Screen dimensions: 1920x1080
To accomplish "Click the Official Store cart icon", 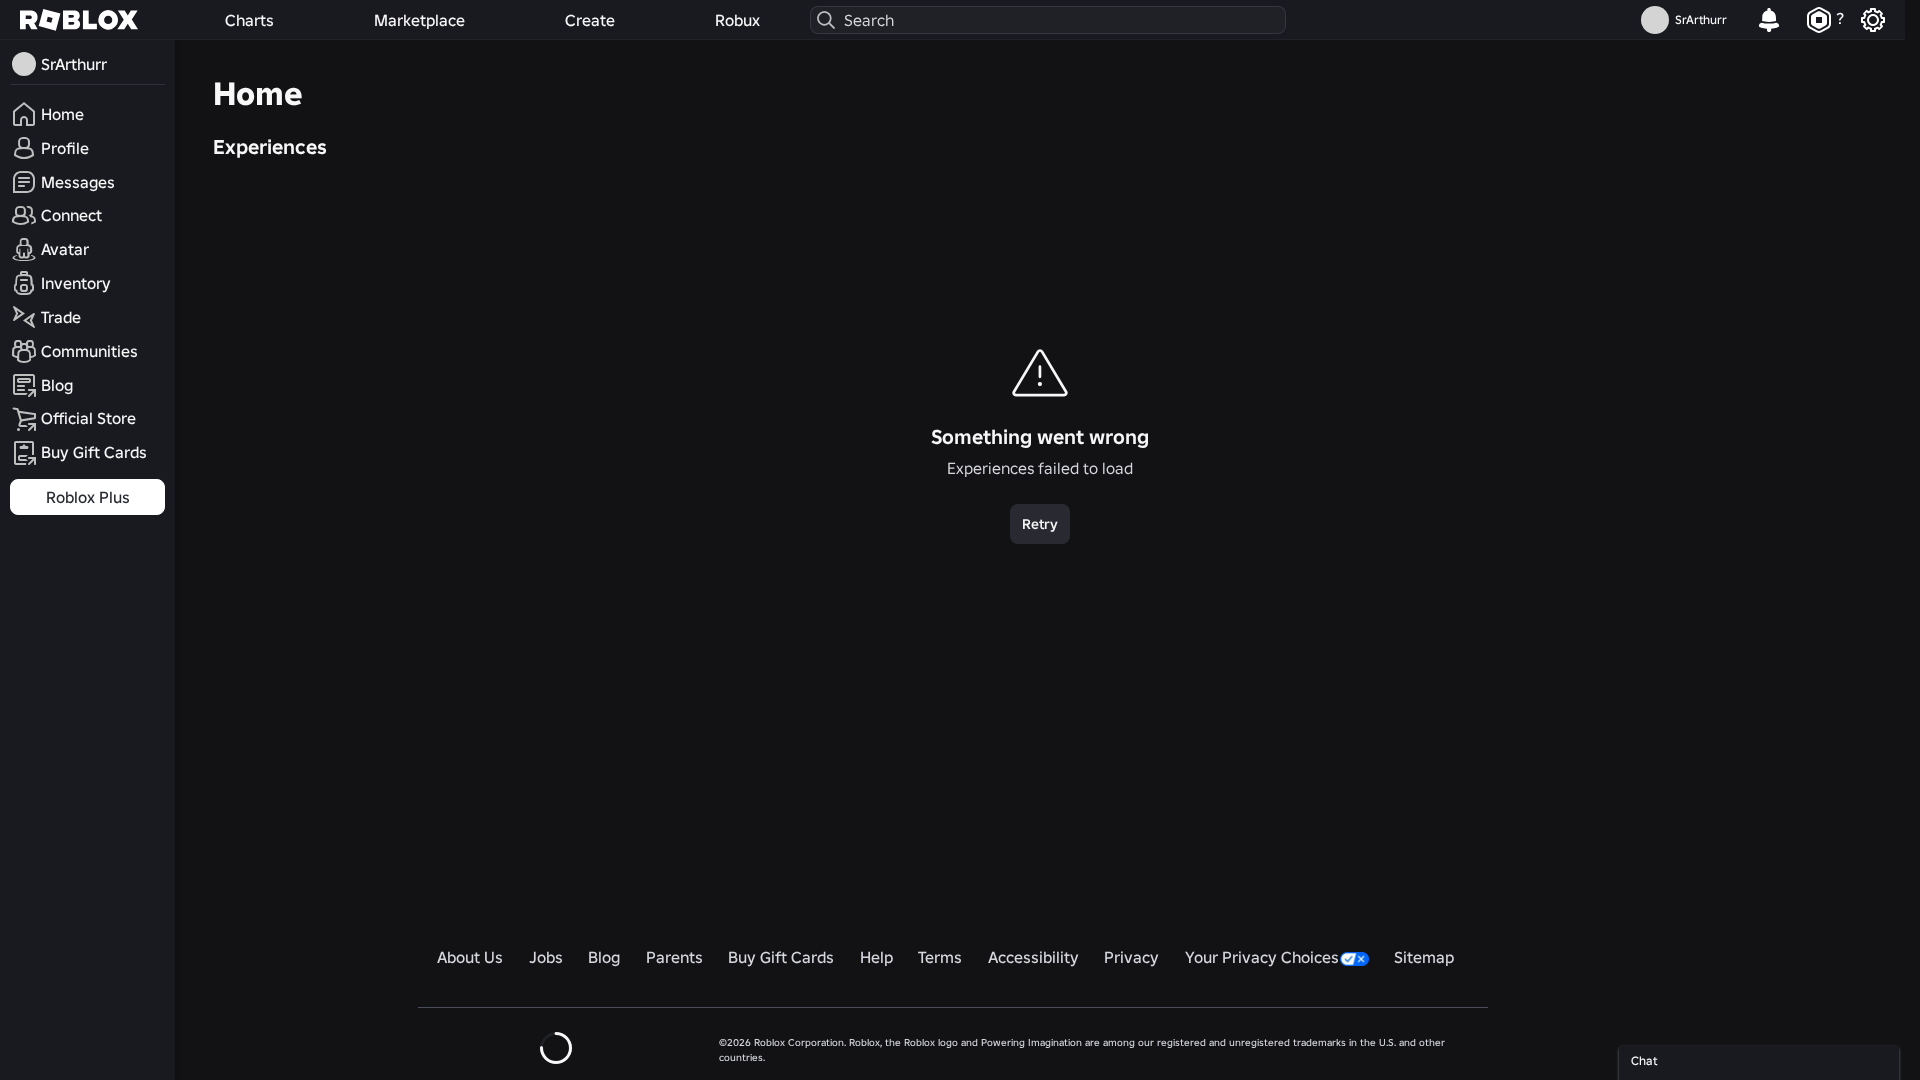I will pyautogui.click(x=24, y=419).
